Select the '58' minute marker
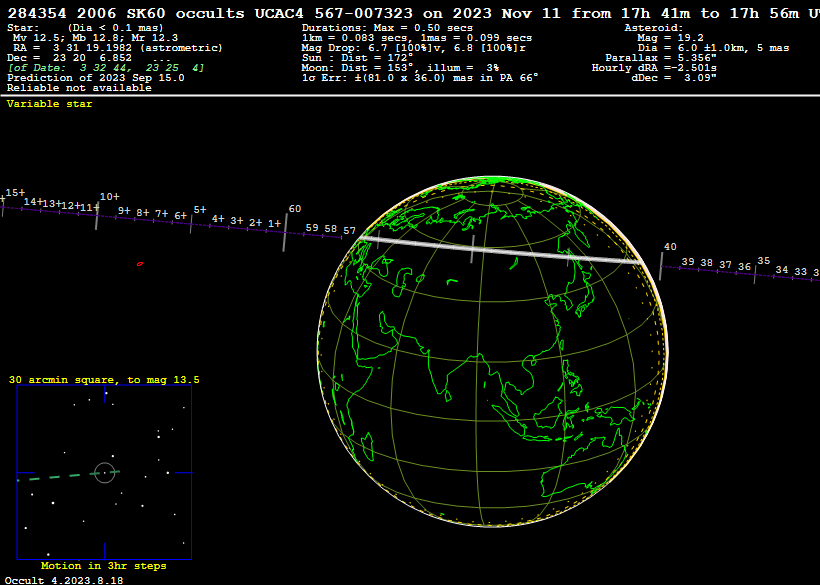820x585 pixels. [331, 228]
